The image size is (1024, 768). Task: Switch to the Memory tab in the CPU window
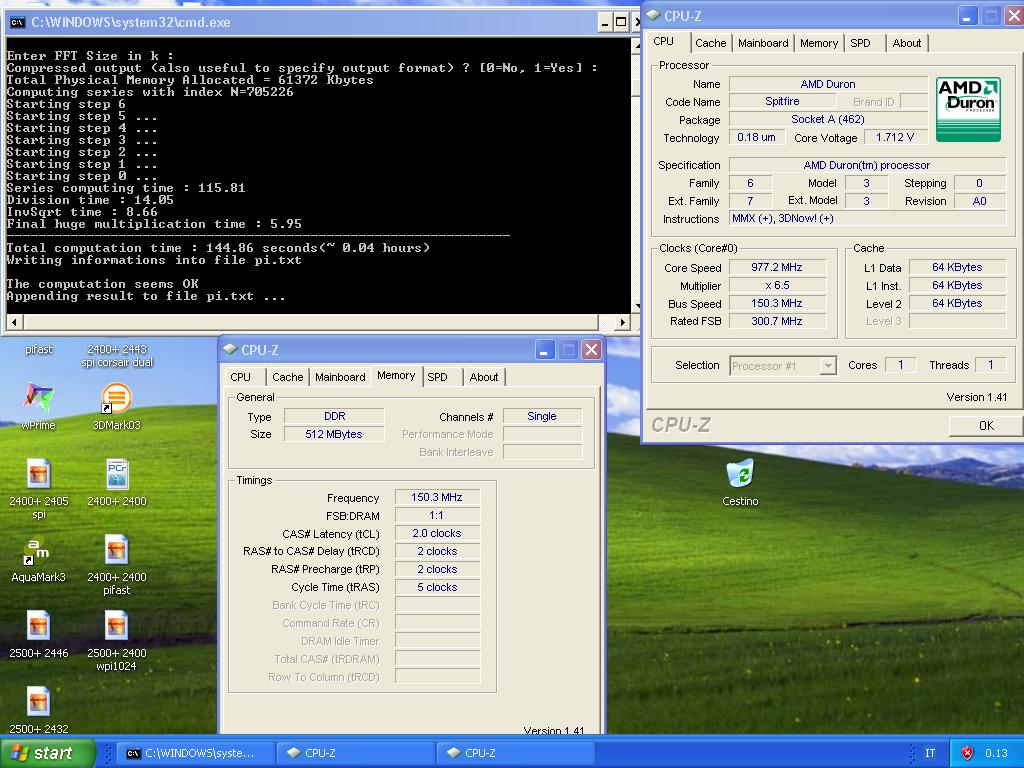tap(818, 43)
